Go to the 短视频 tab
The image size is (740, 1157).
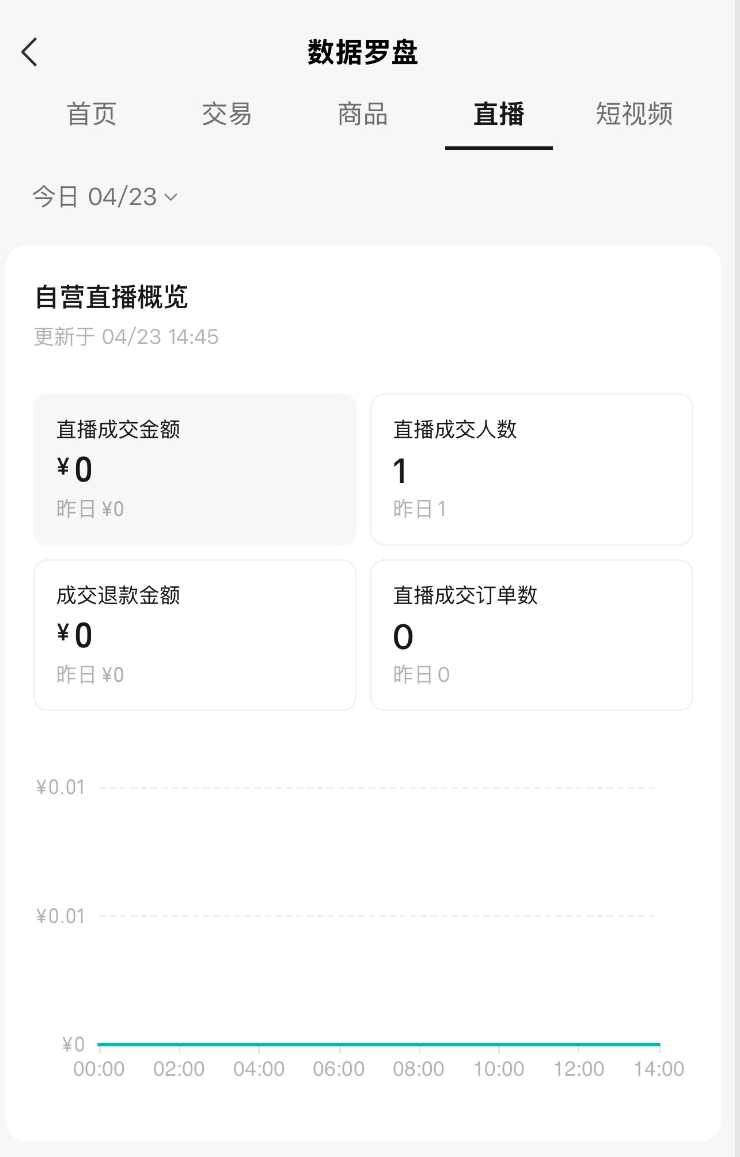coord(634,114)
